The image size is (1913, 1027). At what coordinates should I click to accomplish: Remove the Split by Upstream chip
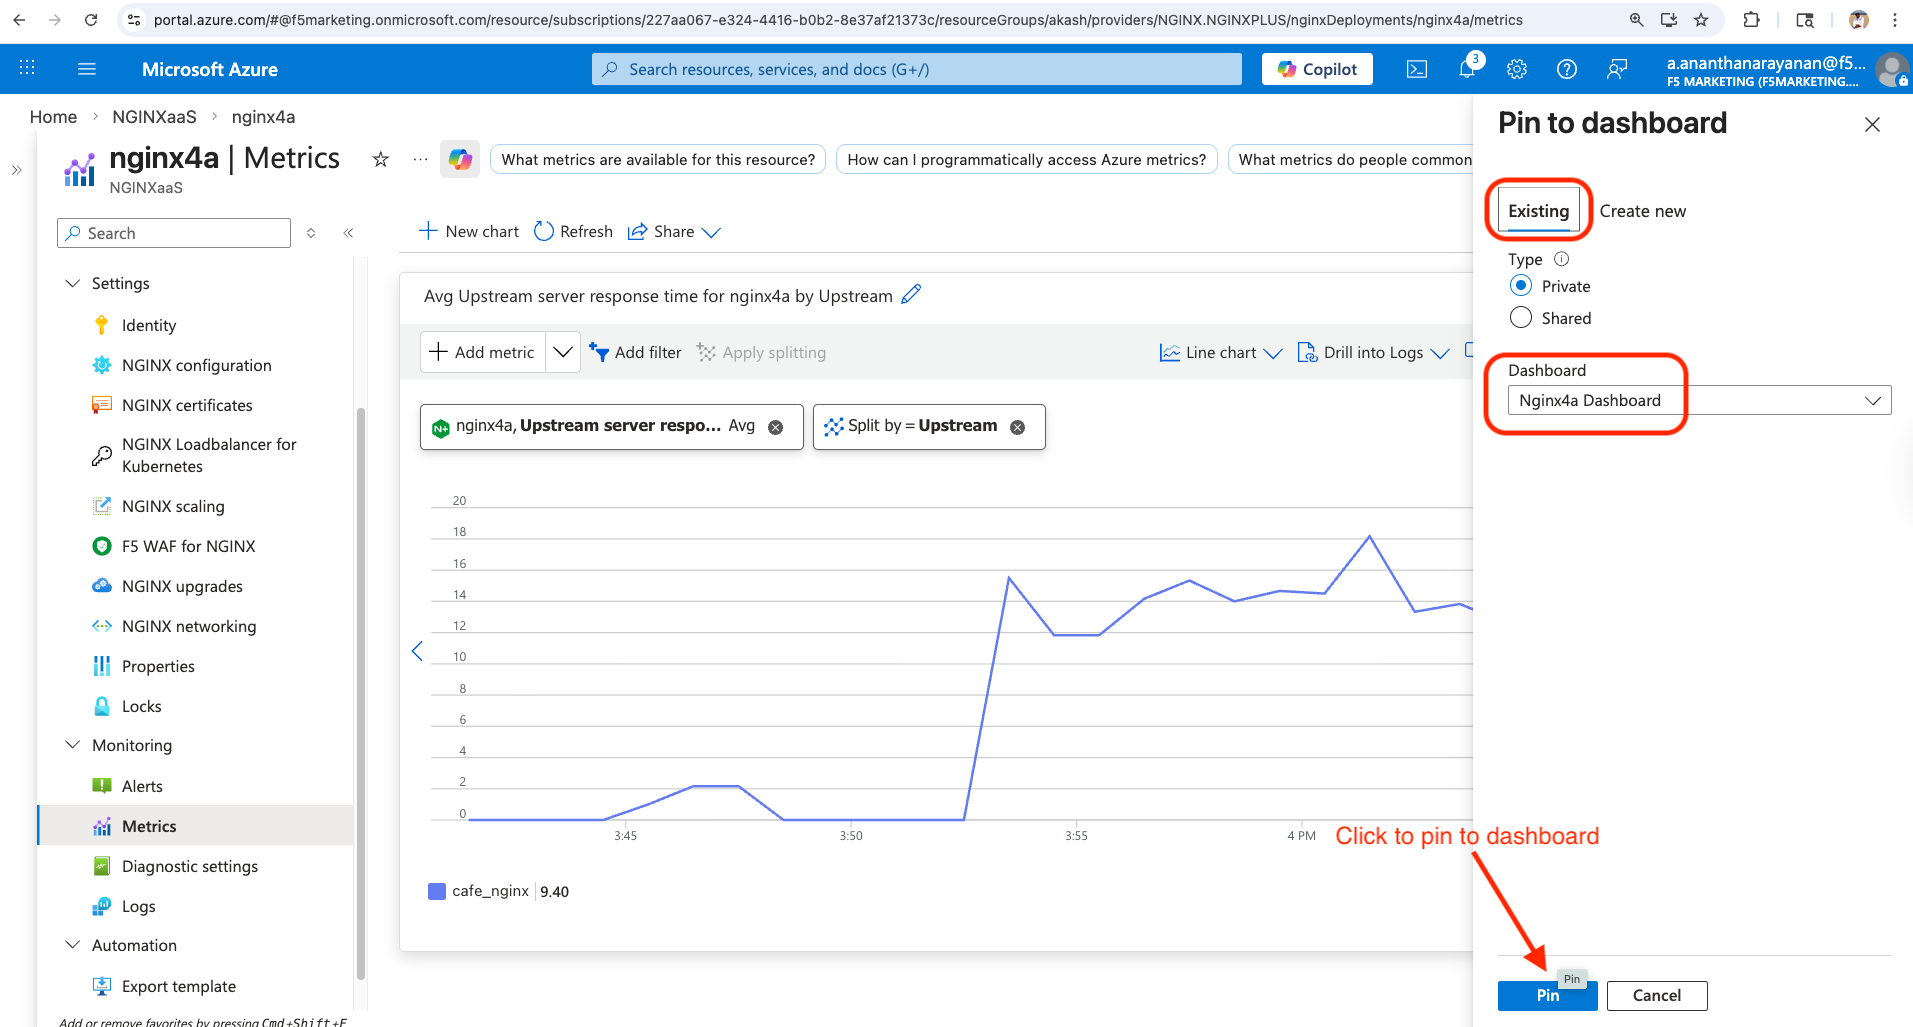click(1017, 427)
